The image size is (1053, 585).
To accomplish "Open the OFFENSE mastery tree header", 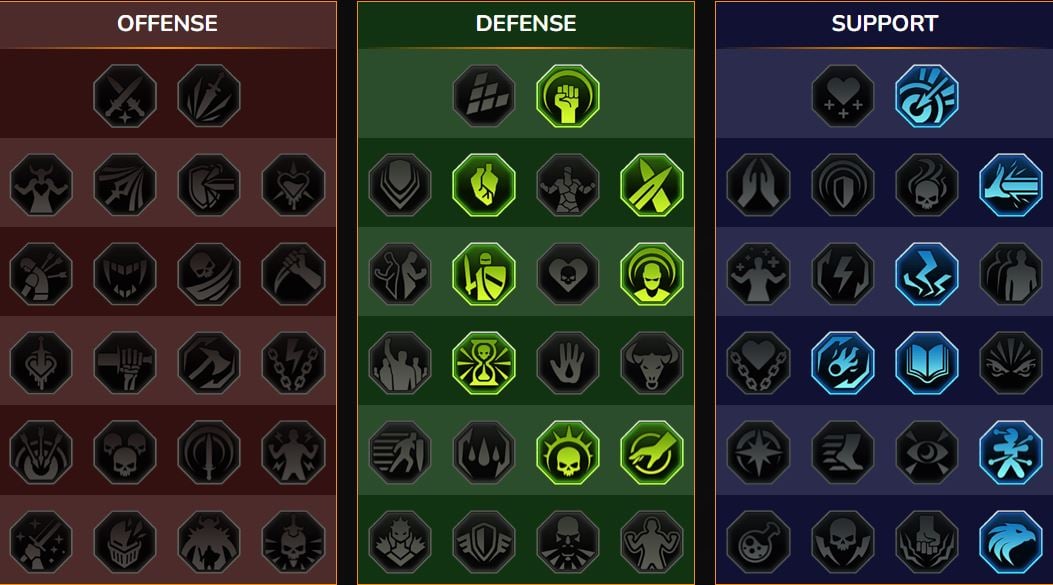I will coord(167,24).
